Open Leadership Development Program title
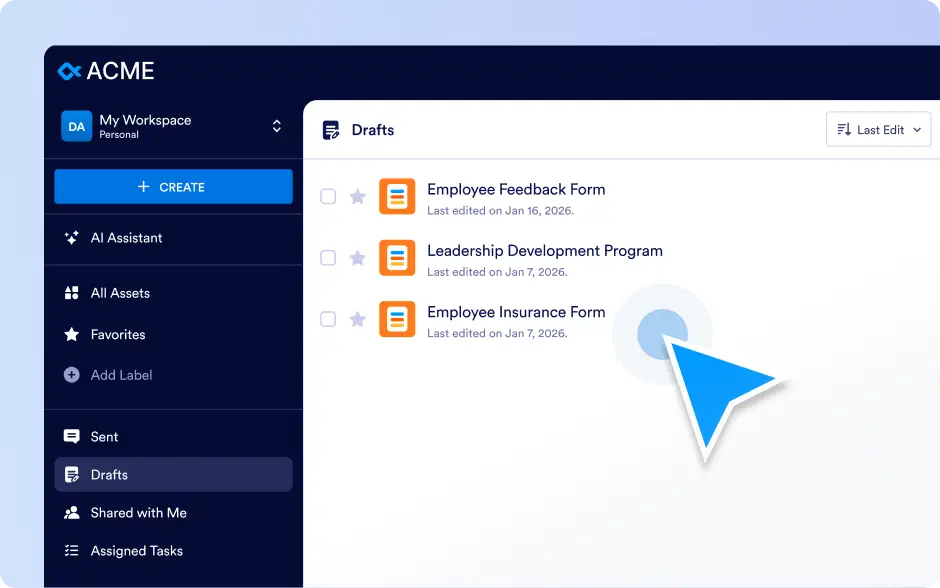Viewport: 940px width, 588px height. click(x=545, y=251)
